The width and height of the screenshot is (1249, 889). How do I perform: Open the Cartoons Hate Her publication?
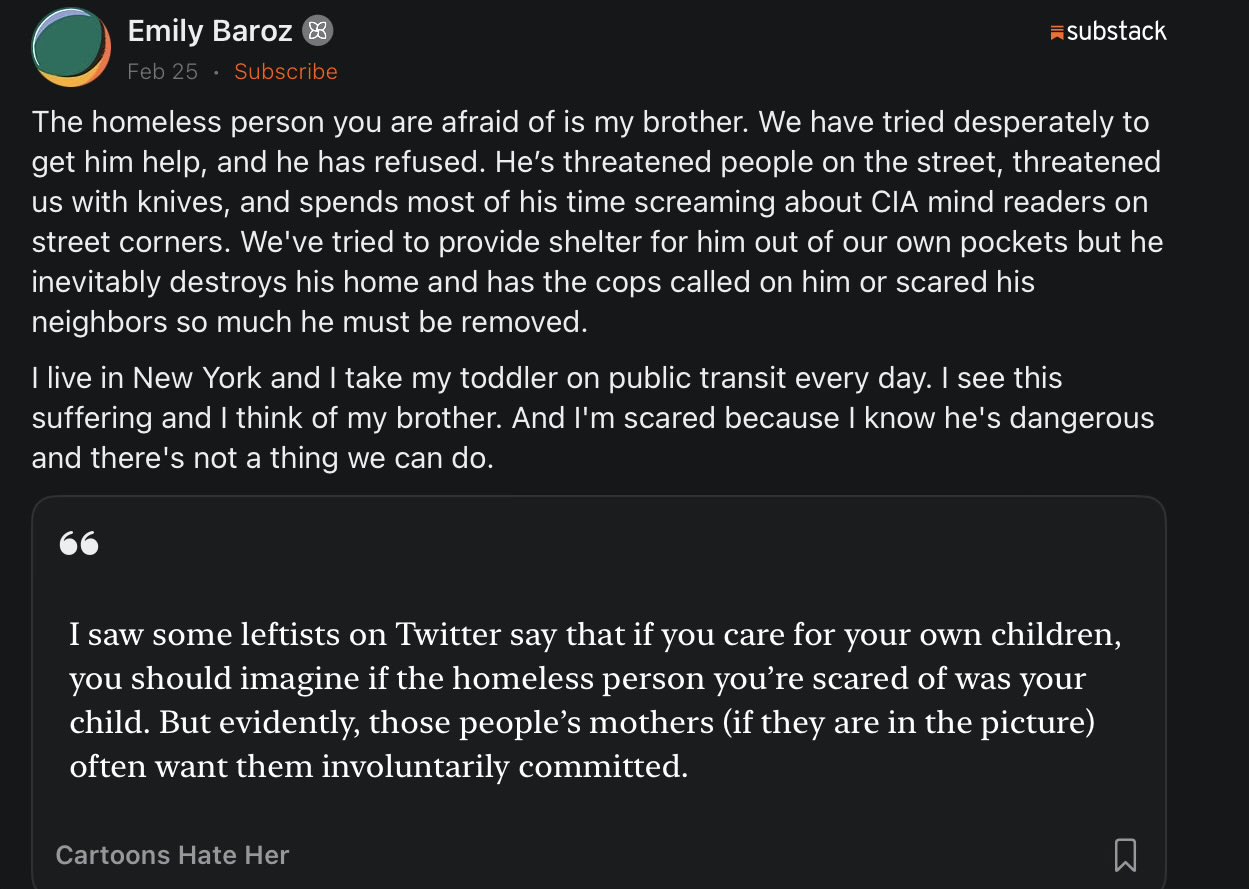(172, 855)
